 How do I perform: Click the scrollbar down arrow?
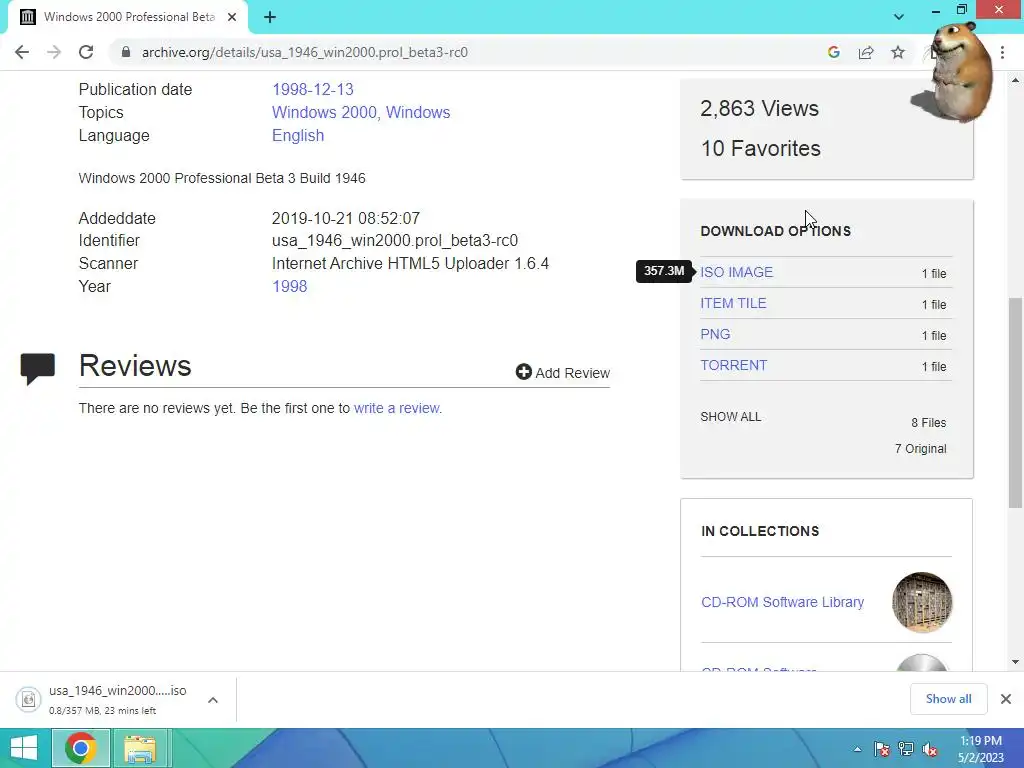click(1015, 662)
